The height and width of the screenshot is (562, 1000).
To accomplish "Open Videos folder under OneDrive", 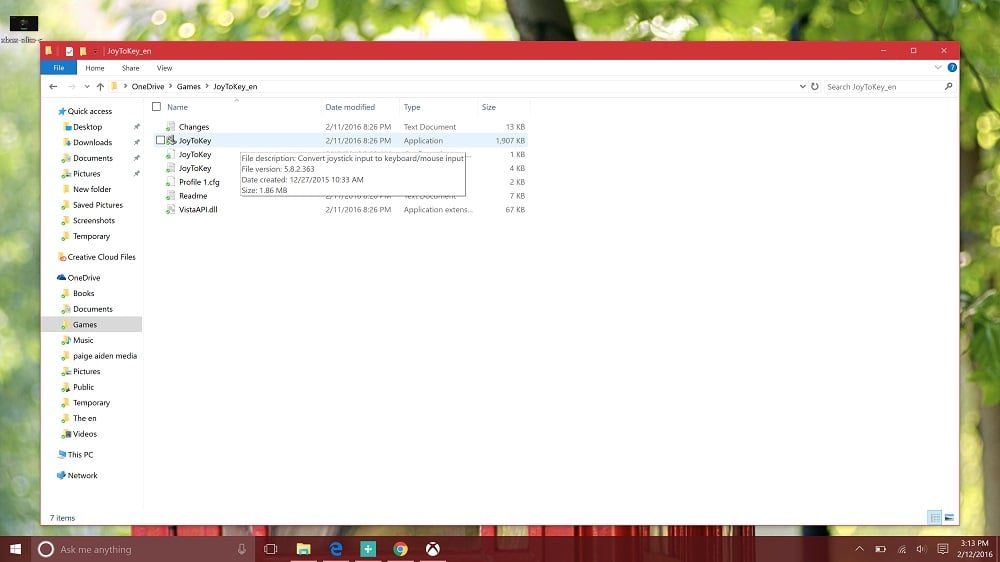I will pyautogui.click(x=84, y=434).
